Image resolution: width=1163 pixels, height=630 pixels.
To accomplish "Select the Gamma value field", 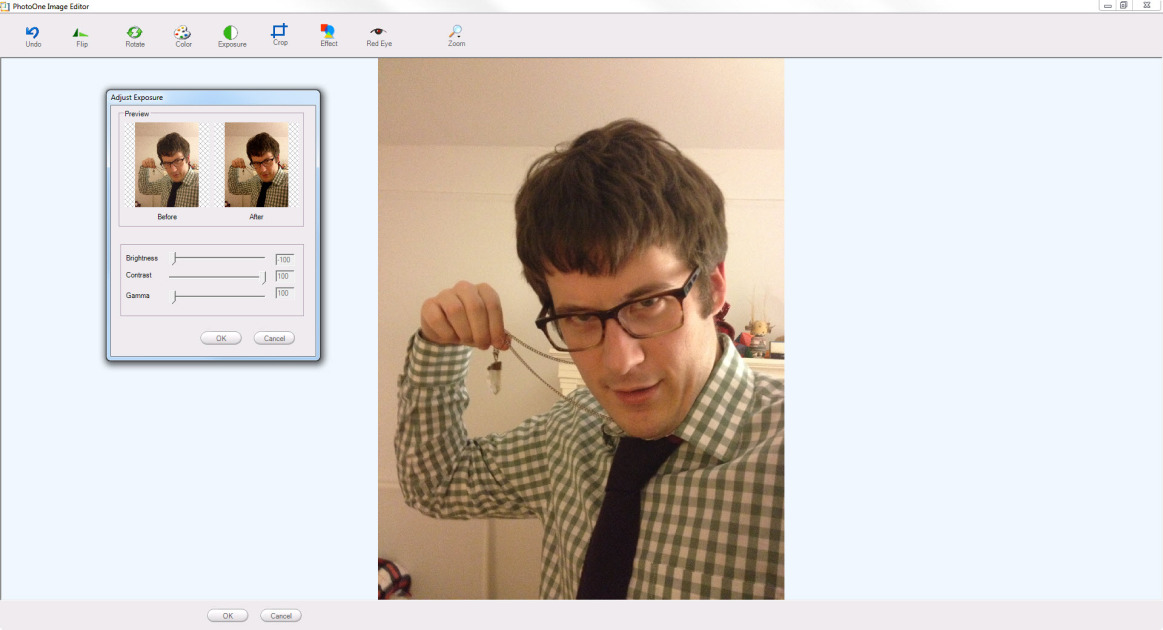I will [284, 293].
